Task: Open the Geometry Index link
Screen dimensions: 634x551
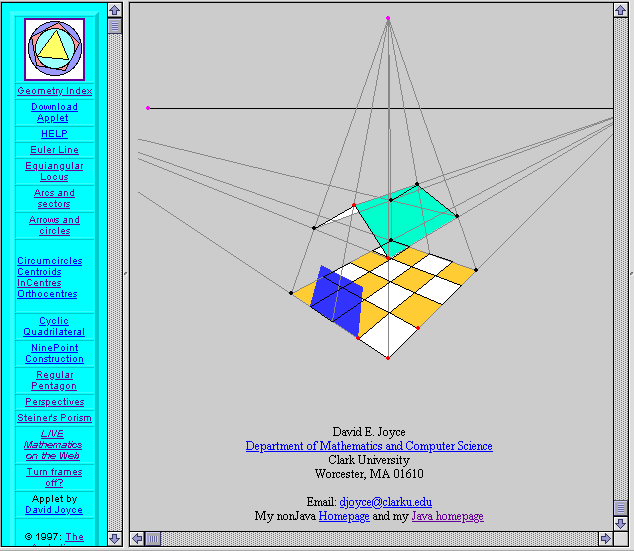Action: [x=55, y=91]
